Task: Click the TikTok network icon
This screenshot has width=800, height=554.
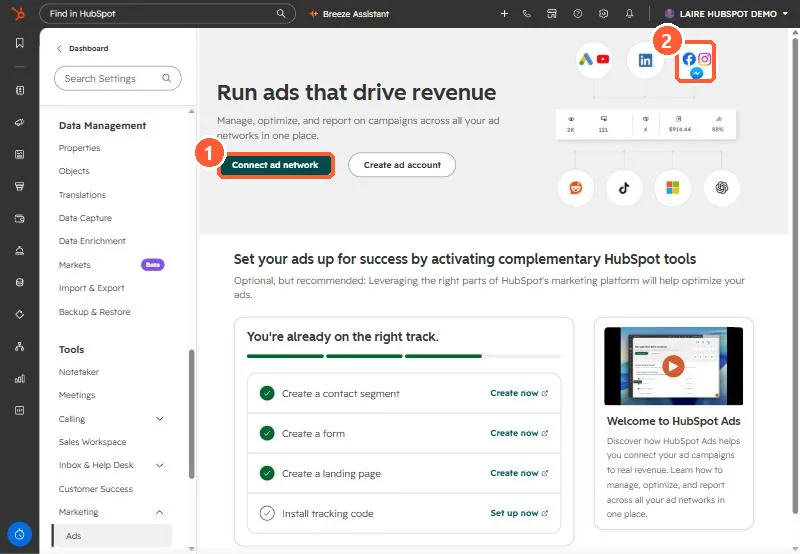Action: coord(624,188)
